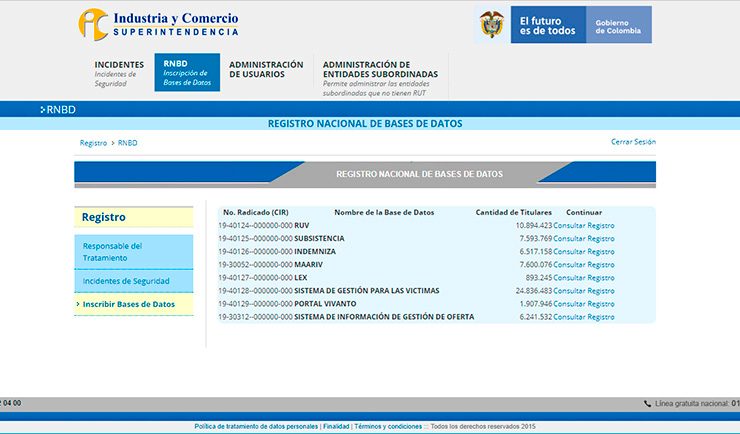
Task: Click the Registro breadcrumb link
Action: (x=93, y=143)
